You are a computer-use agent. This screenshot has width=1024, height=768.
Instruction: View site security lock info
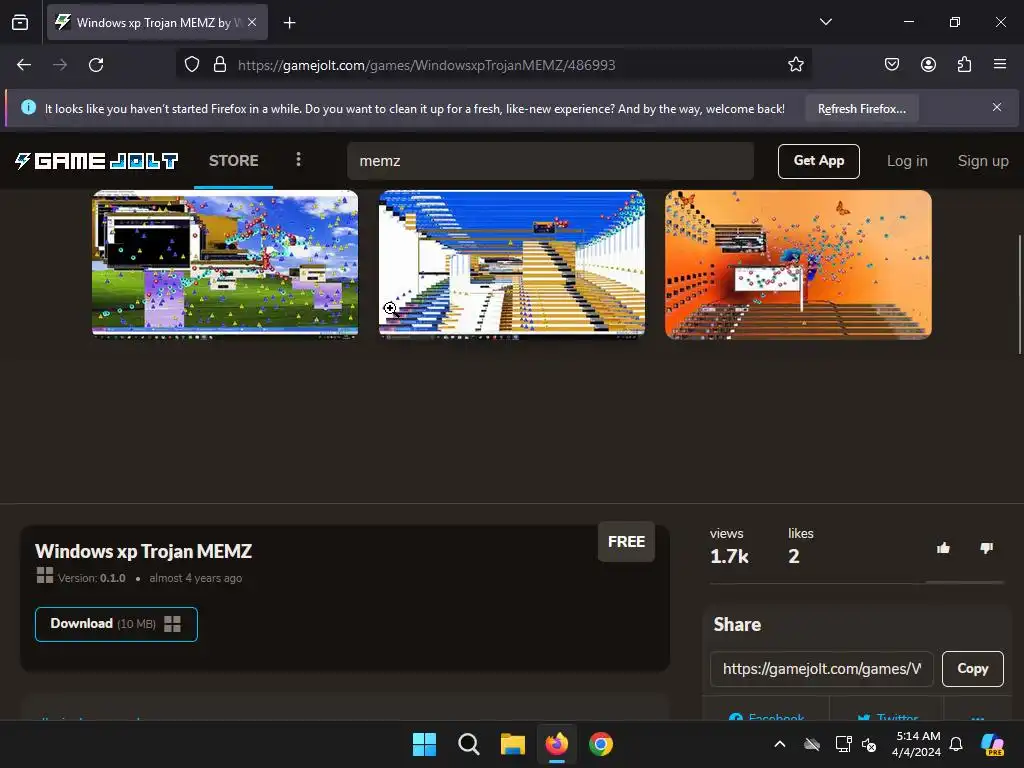(x=220, y=65)
